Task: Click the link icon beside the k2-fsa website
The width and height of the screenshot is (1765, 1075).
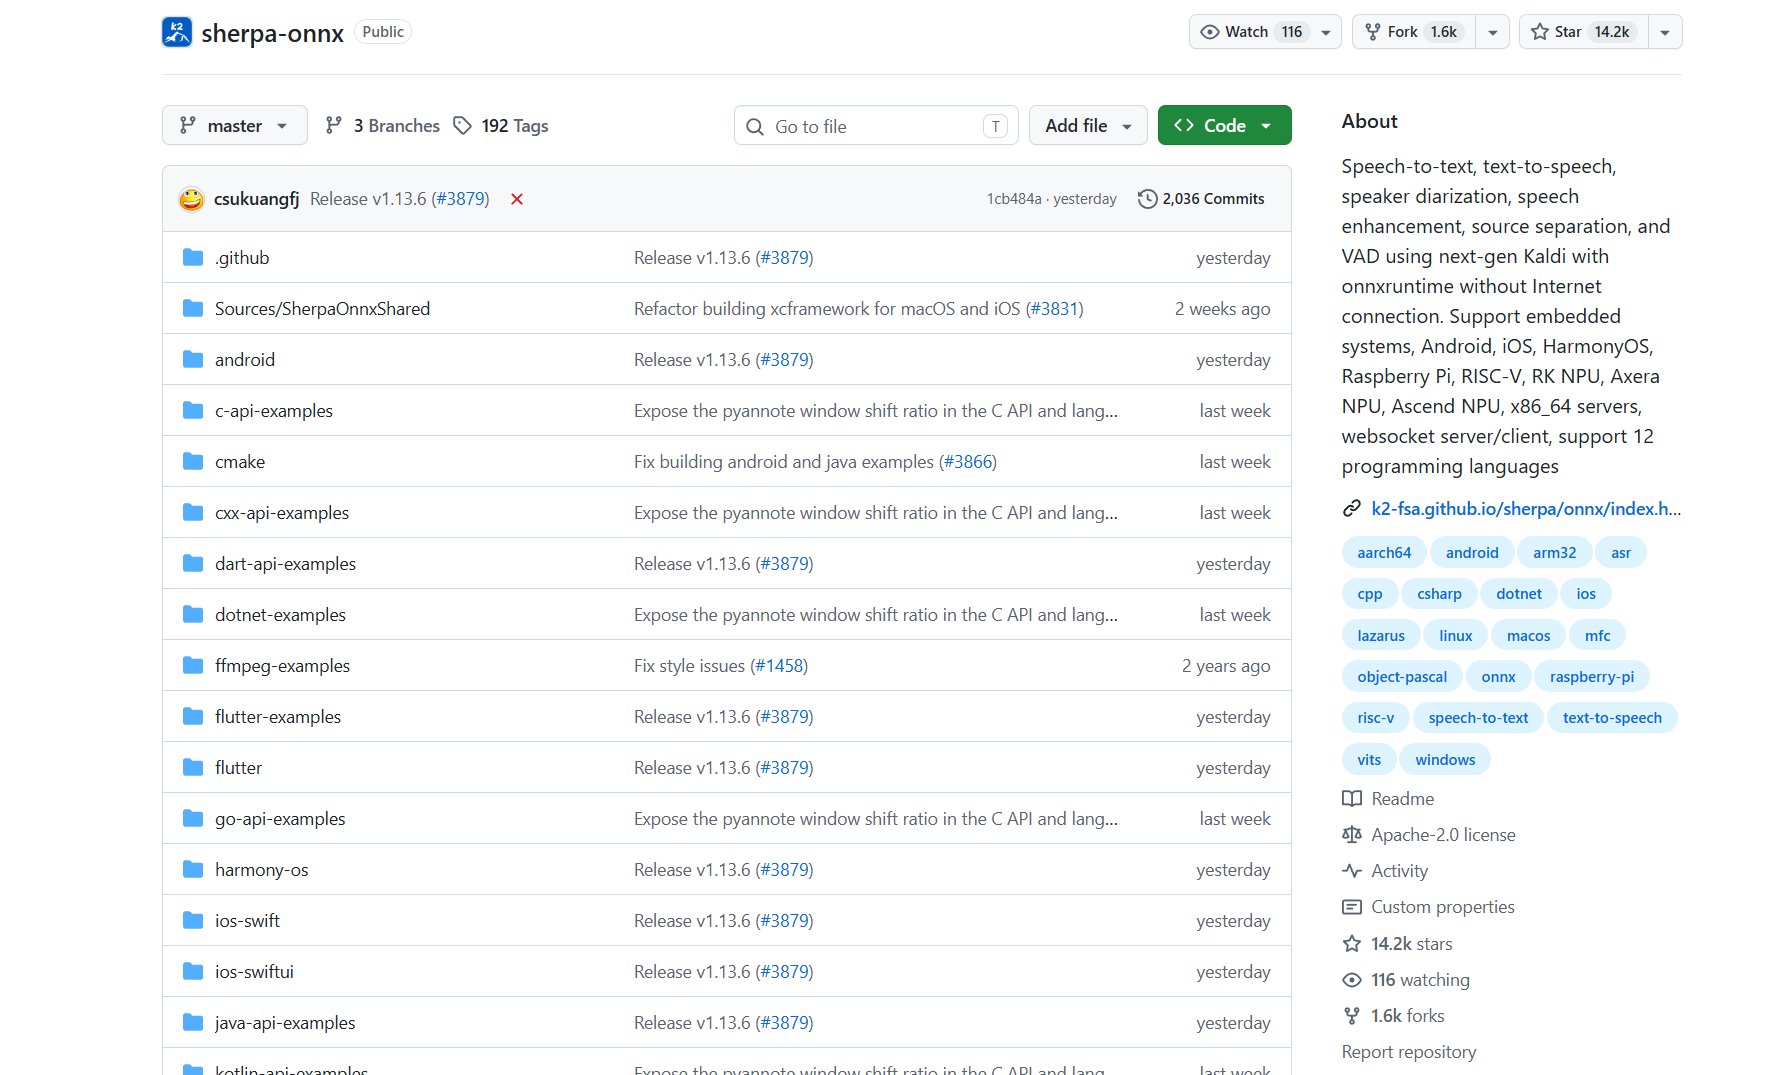Action: [x=1352, y=509]
